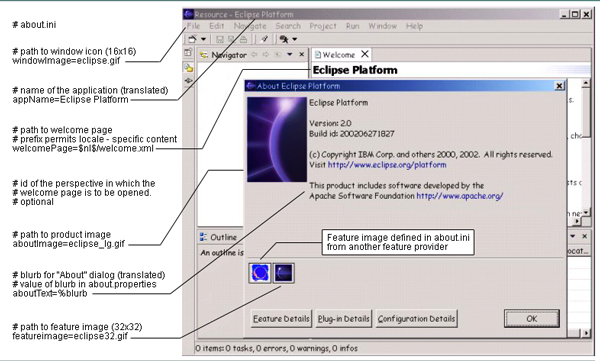Image resolution: width=600 pixels, height=361 pixels.
Task: Click the horizontal scroll right arrow at bottom
Action: click(586, 333)
